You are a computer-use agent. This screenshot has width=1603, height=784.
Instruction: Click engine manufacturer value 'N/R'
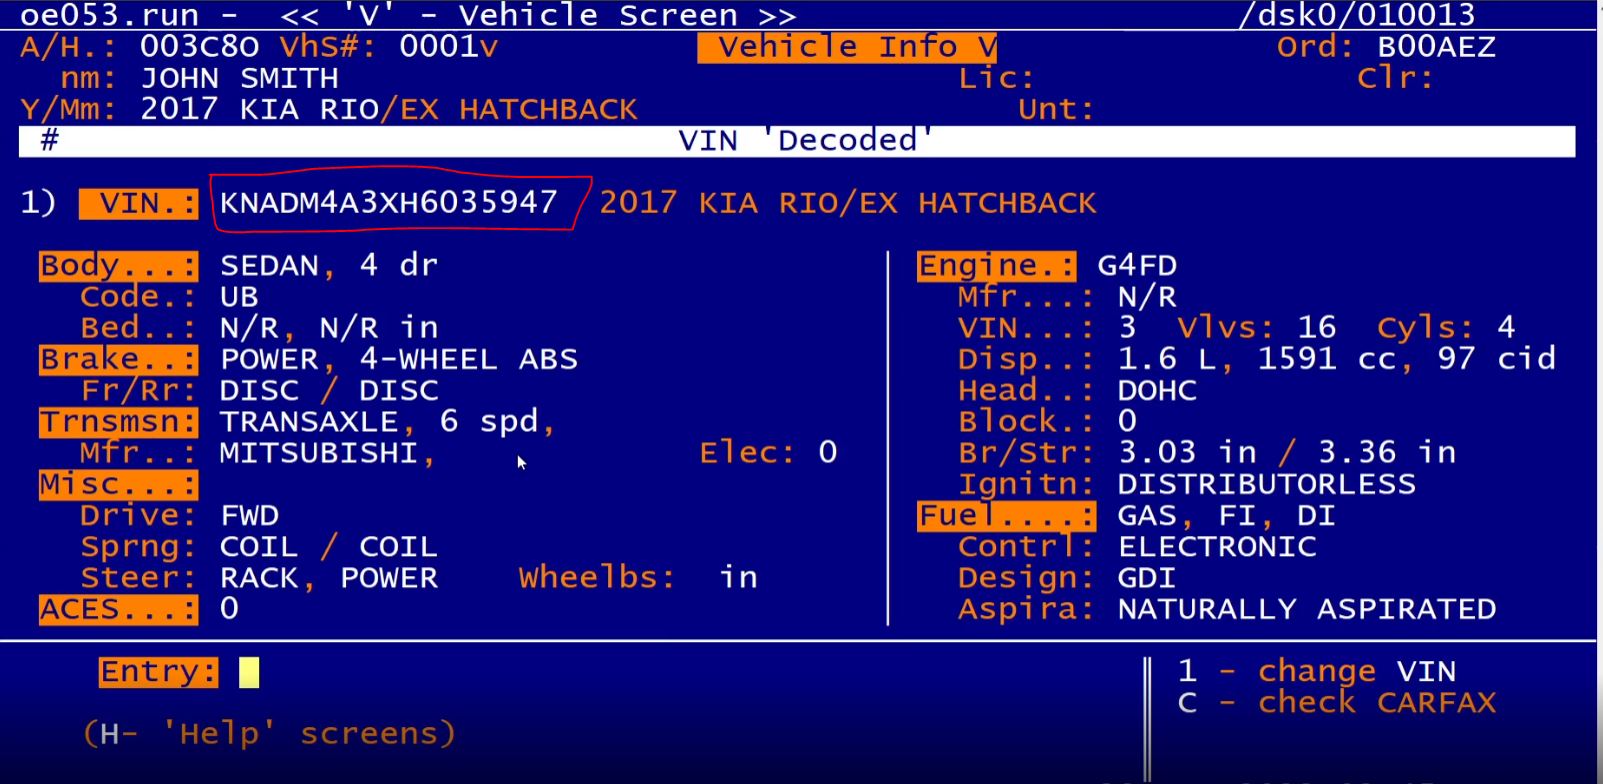click(x=1147, y=297)
